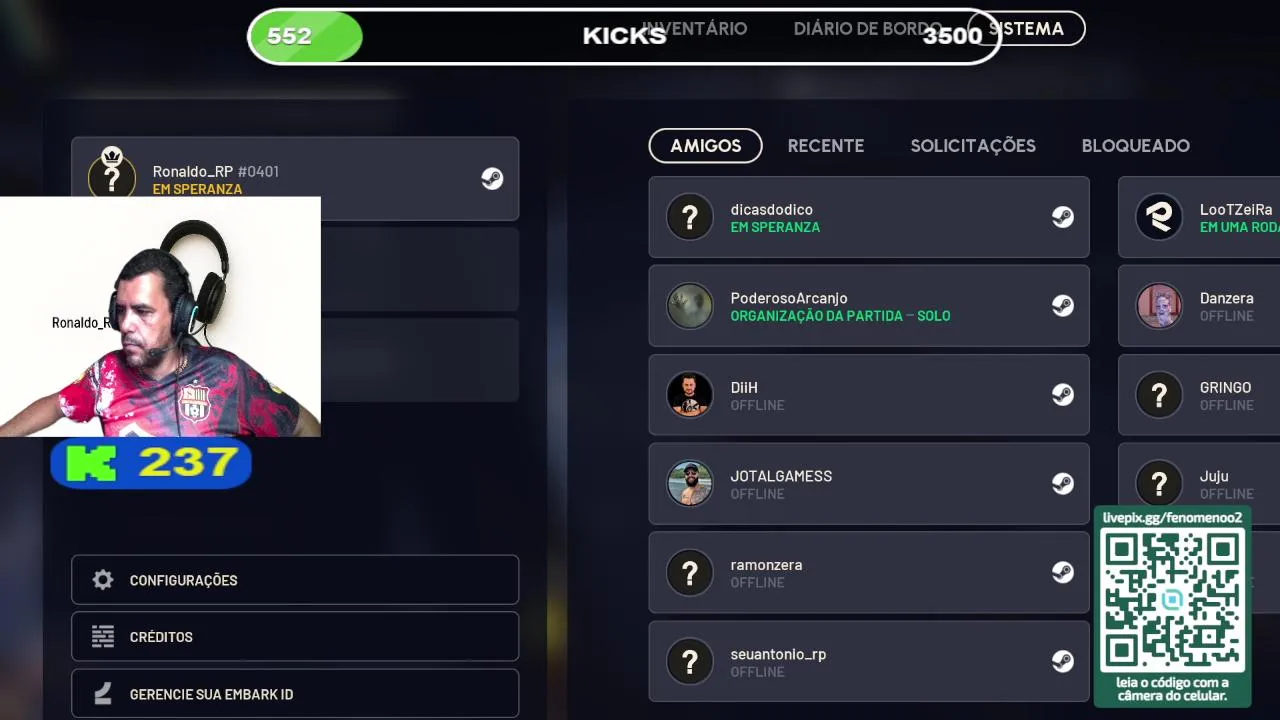Open the SISTEMA menu
The width and height of the screenshot is (1280, 720).
(1026, 29)
